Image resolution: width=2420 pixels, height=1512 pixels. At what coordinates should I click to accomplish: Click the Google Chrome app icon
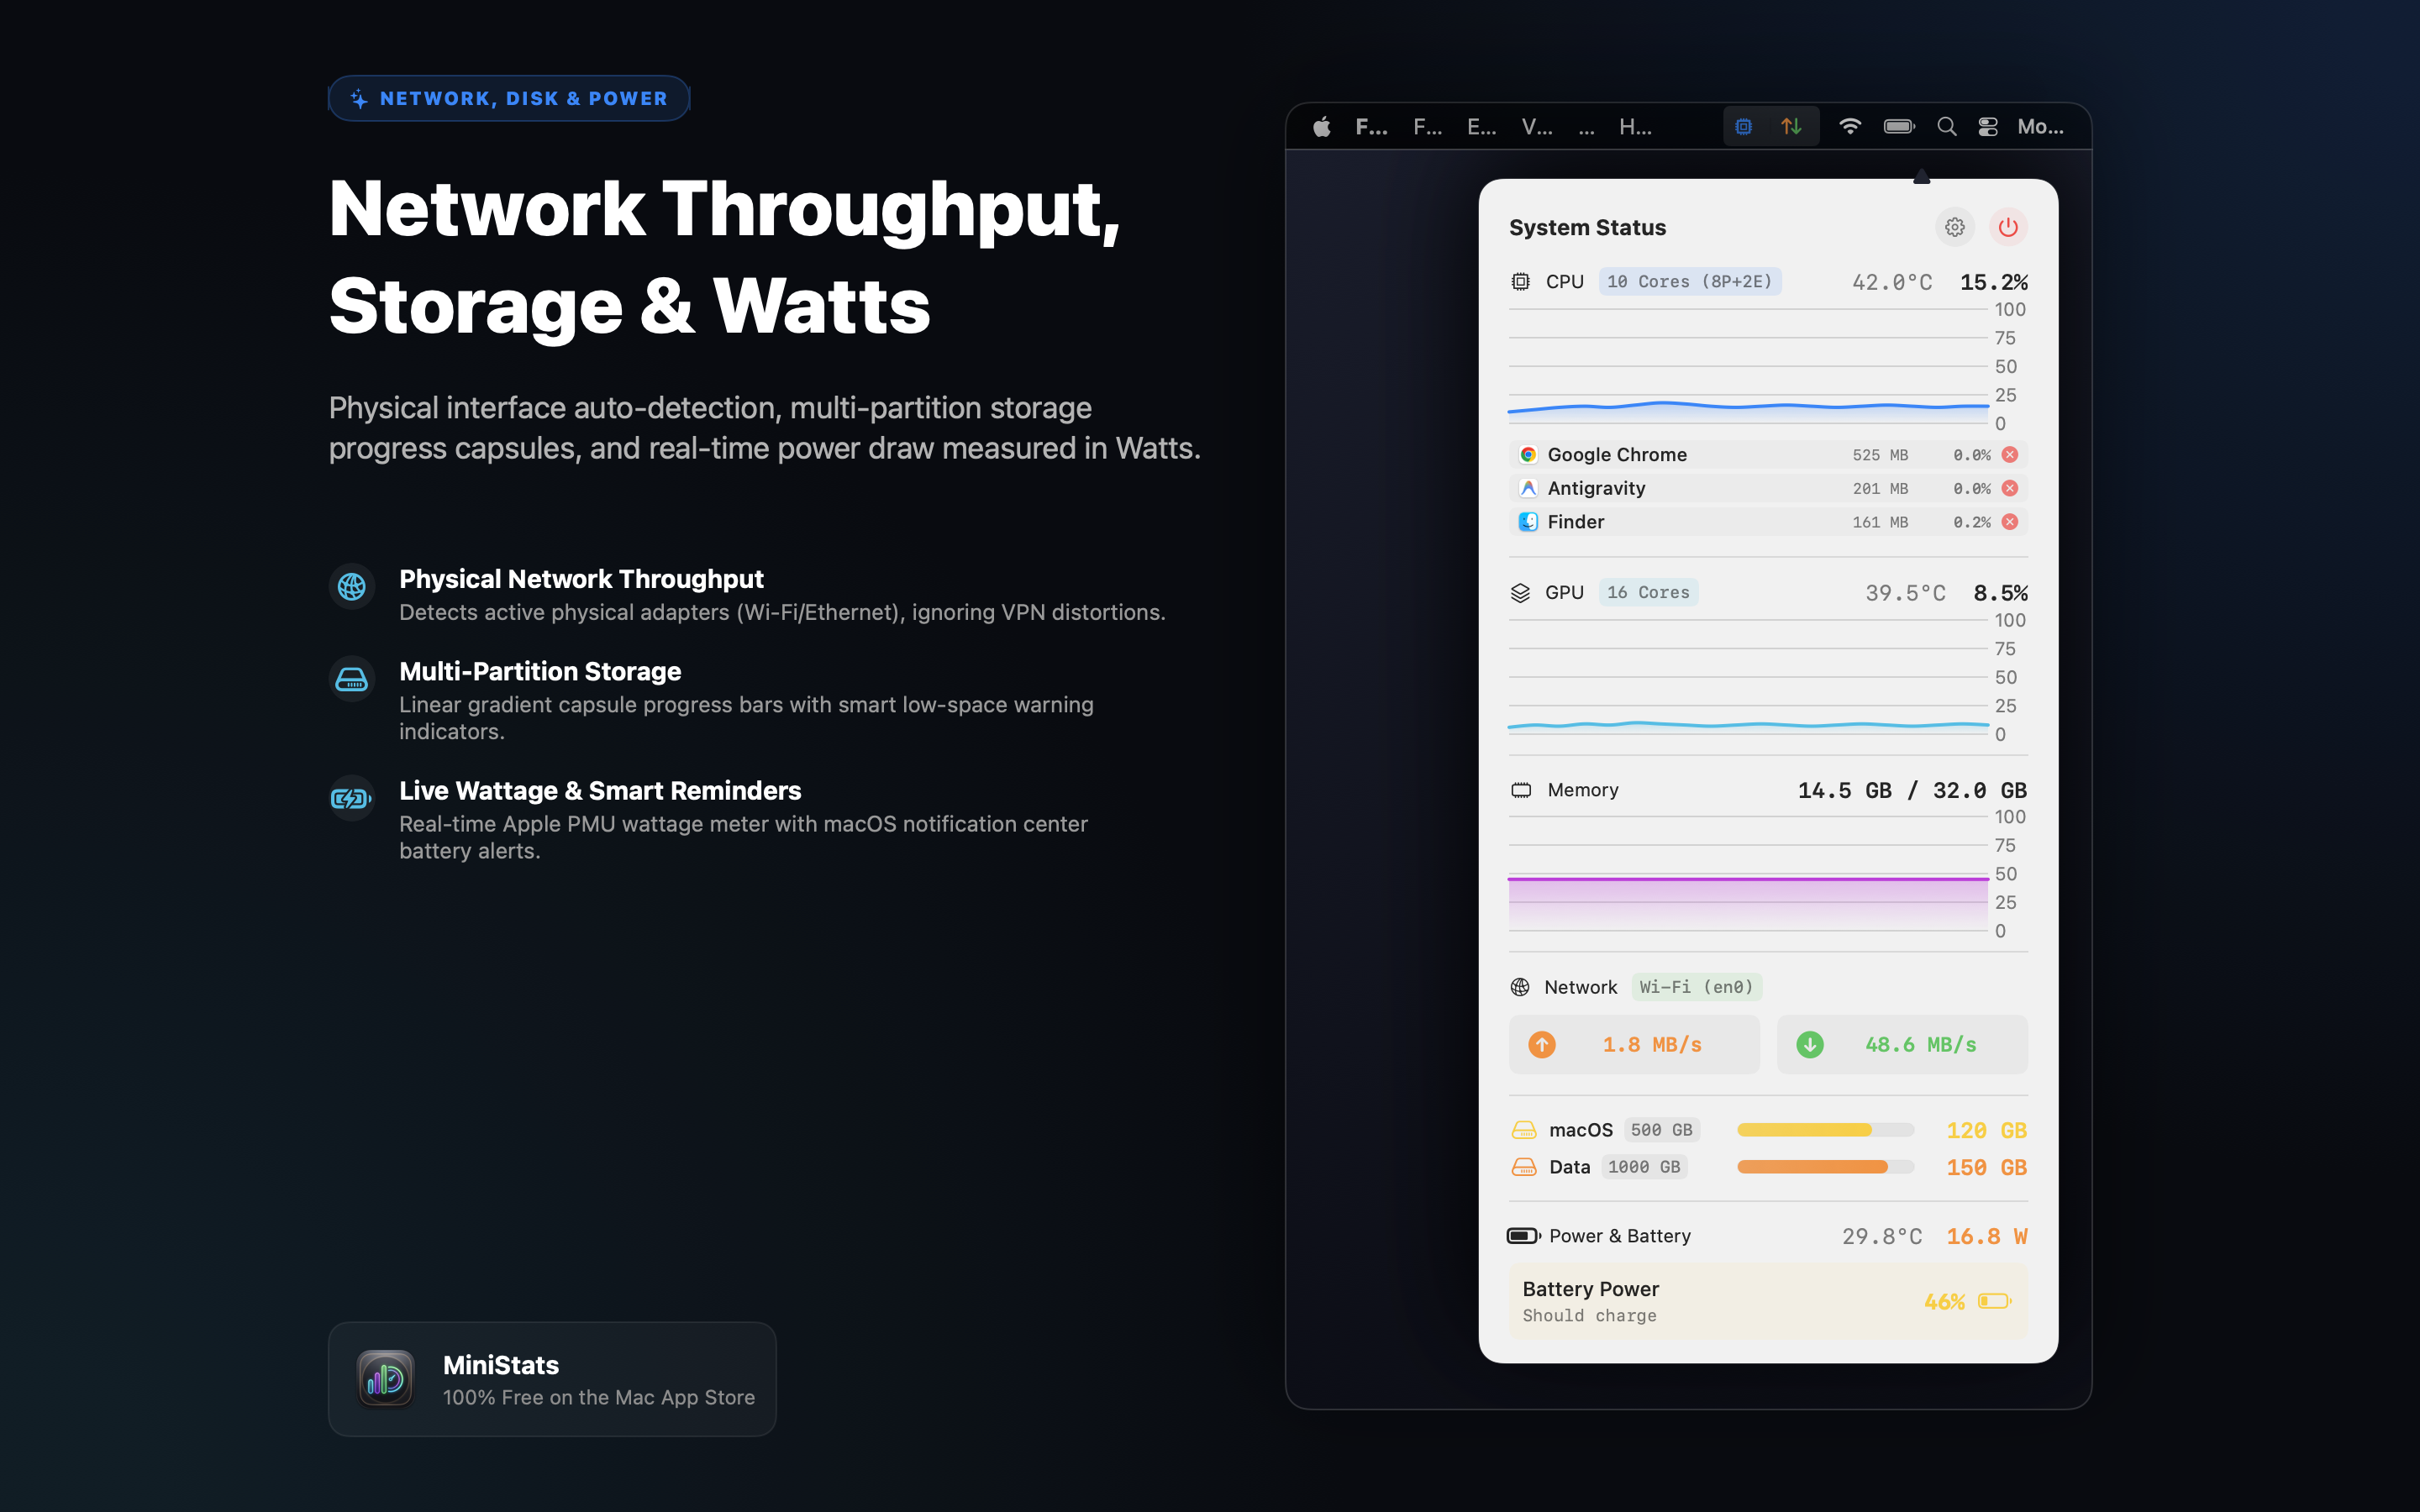tap(1528, 455)
